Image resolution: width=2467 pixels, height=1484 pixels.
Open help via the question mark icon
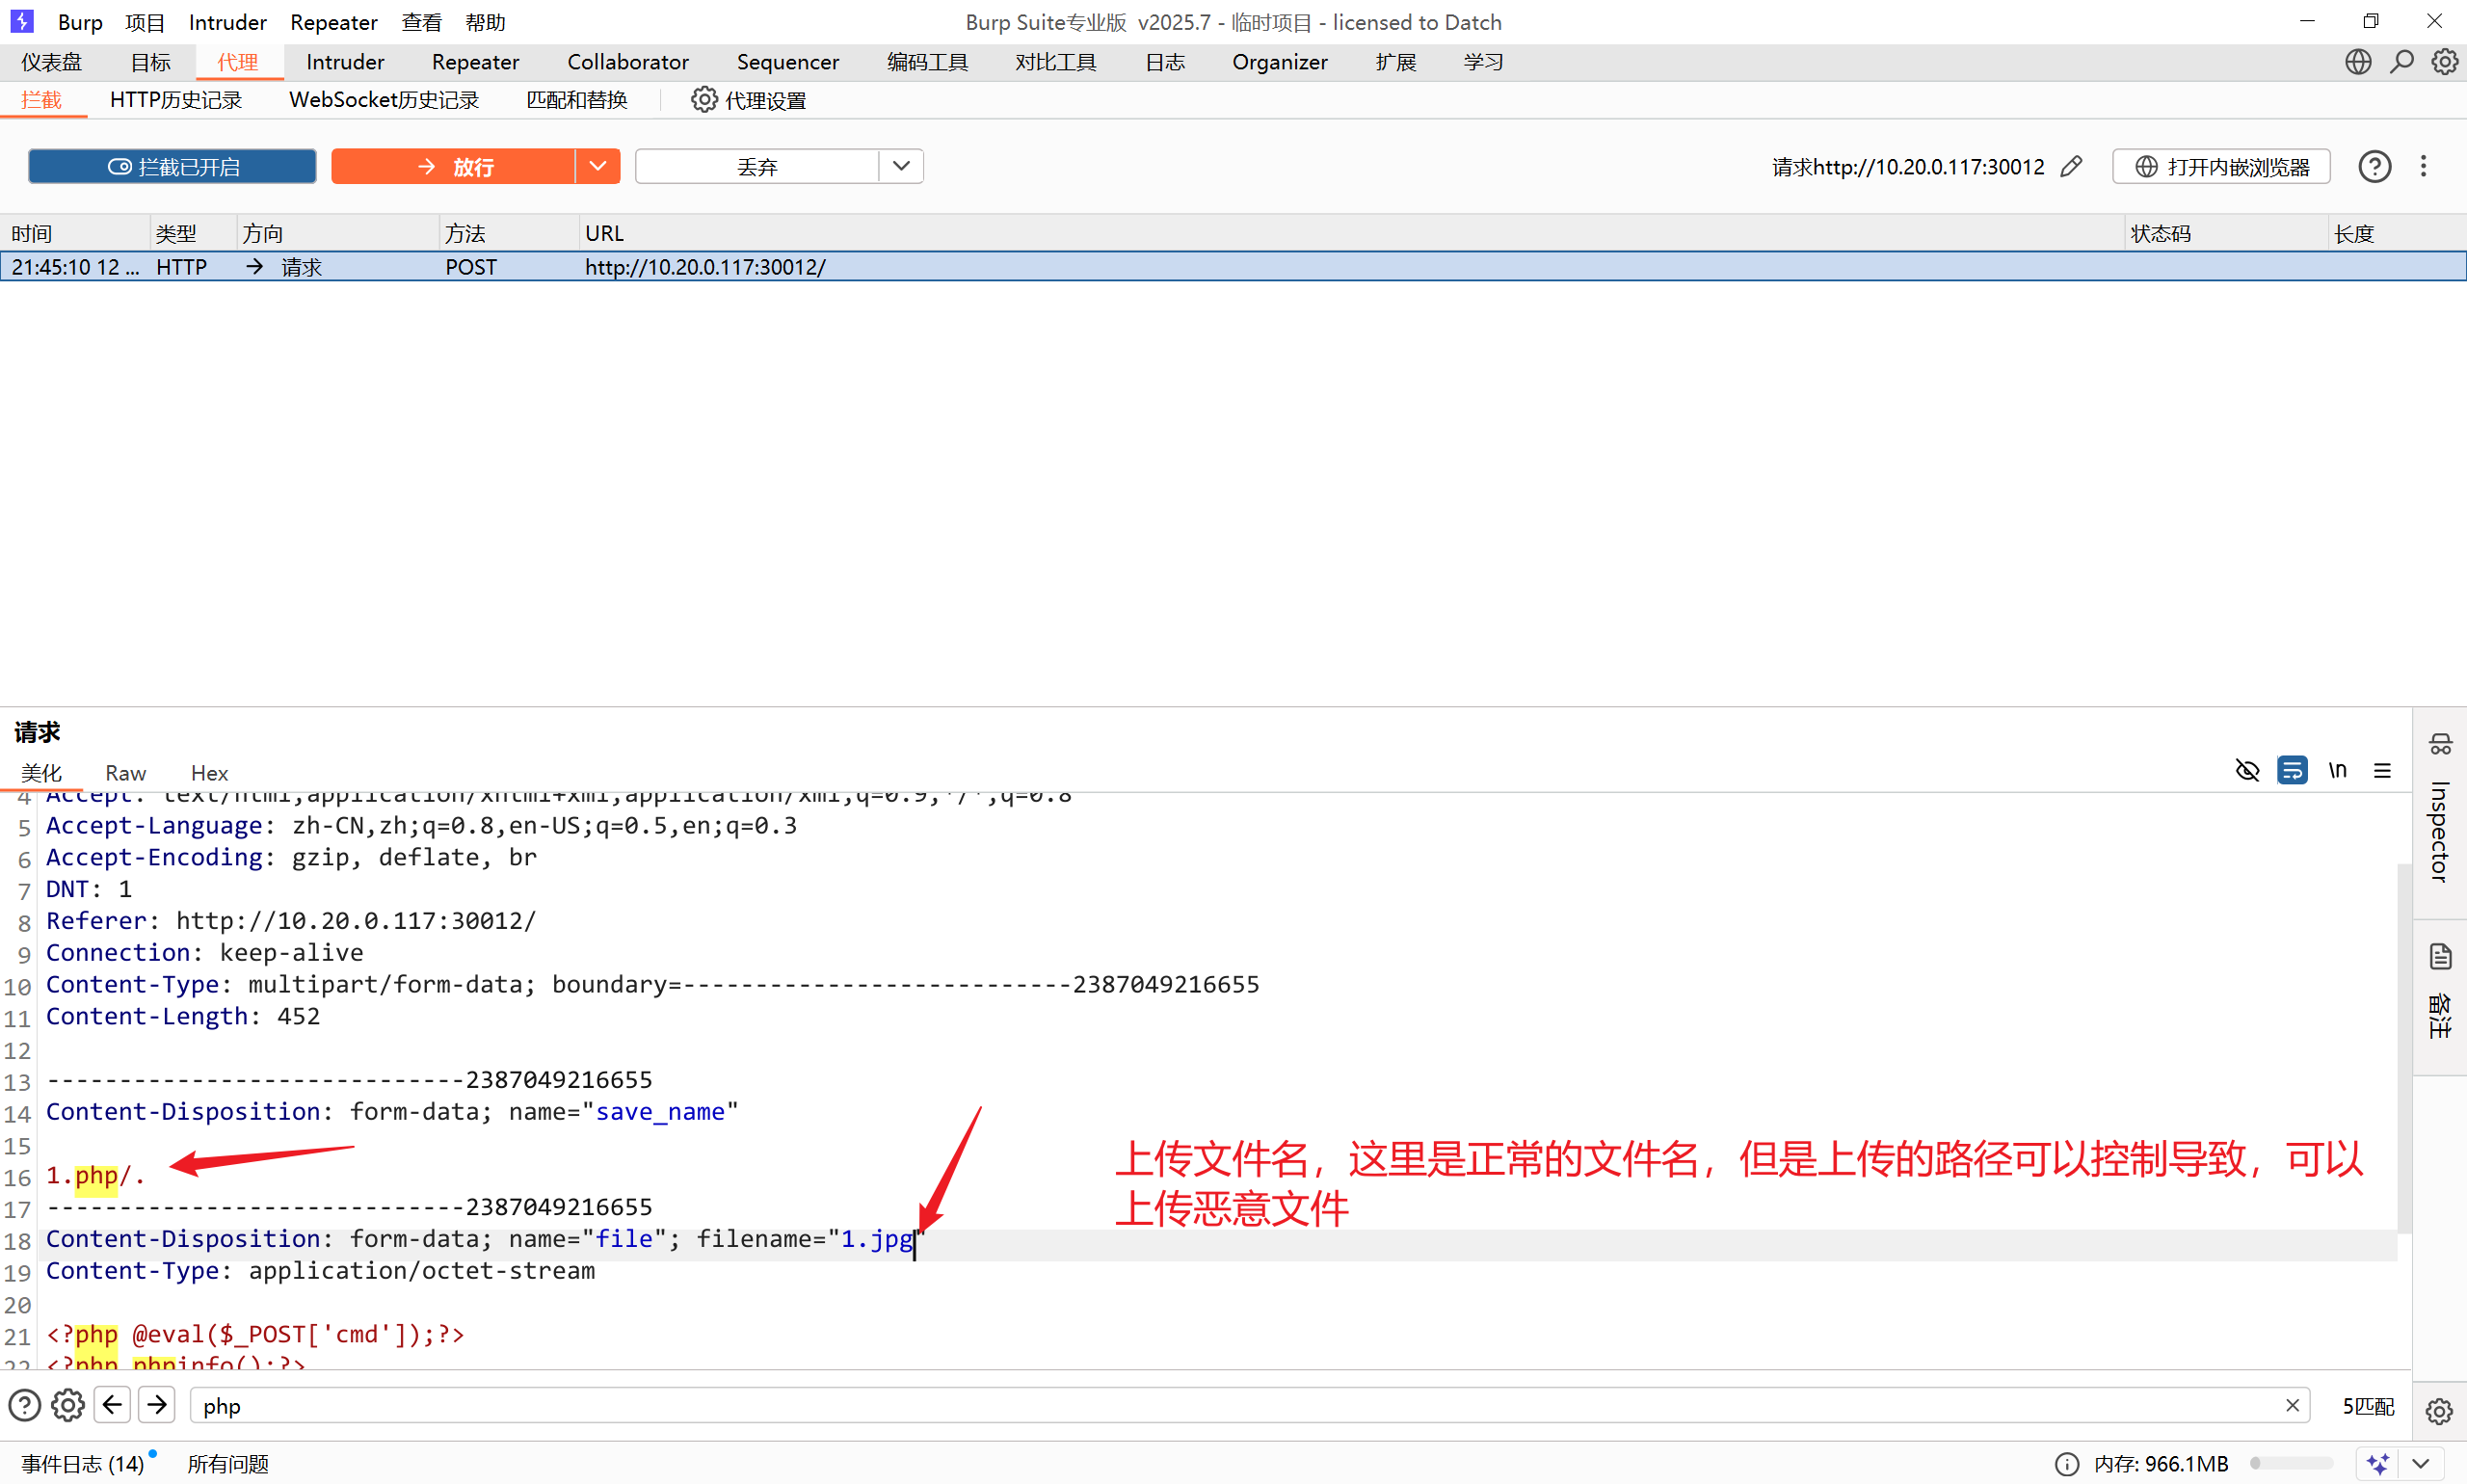[2374, 166]
